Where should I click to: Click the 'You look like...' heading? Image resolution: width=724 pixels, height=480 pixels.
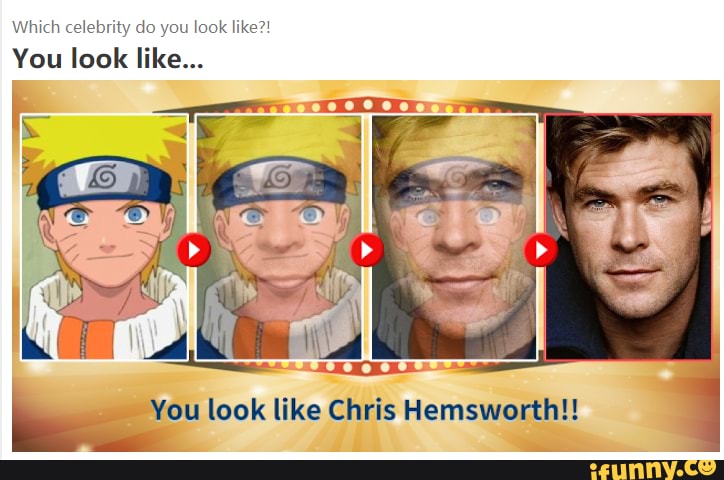pos(108,59)
